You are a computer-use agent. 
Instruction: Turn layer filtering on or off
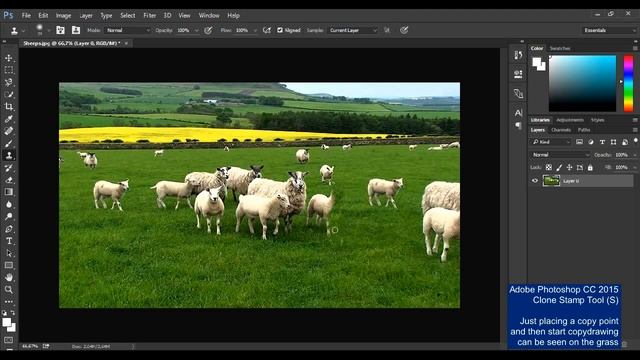[x=636, y=140]
